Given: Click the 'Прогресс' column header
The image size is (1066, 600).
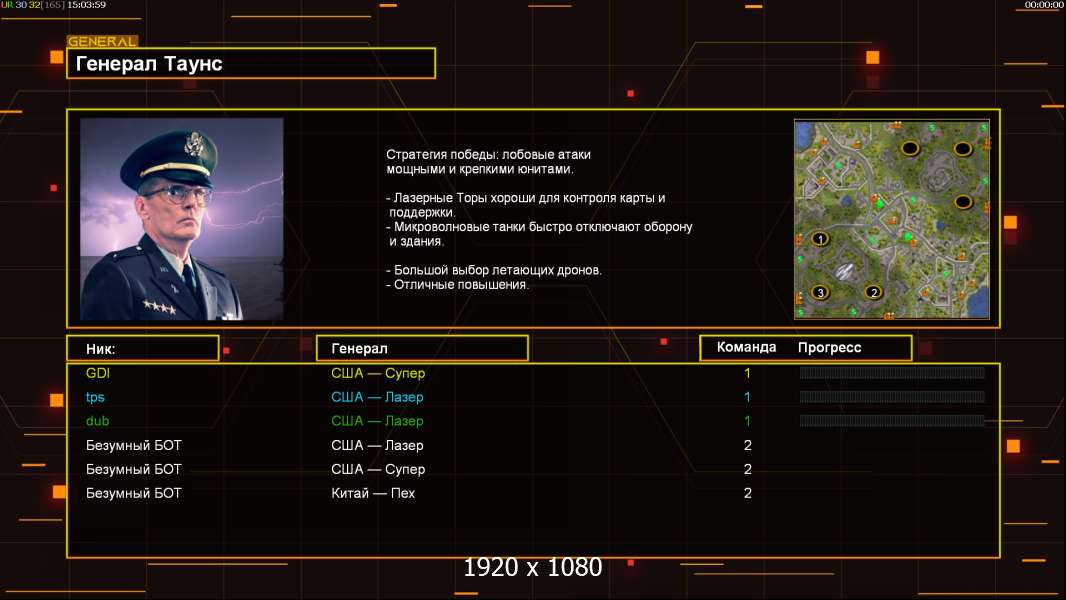Looking at the screenshot, I should 829,348.
